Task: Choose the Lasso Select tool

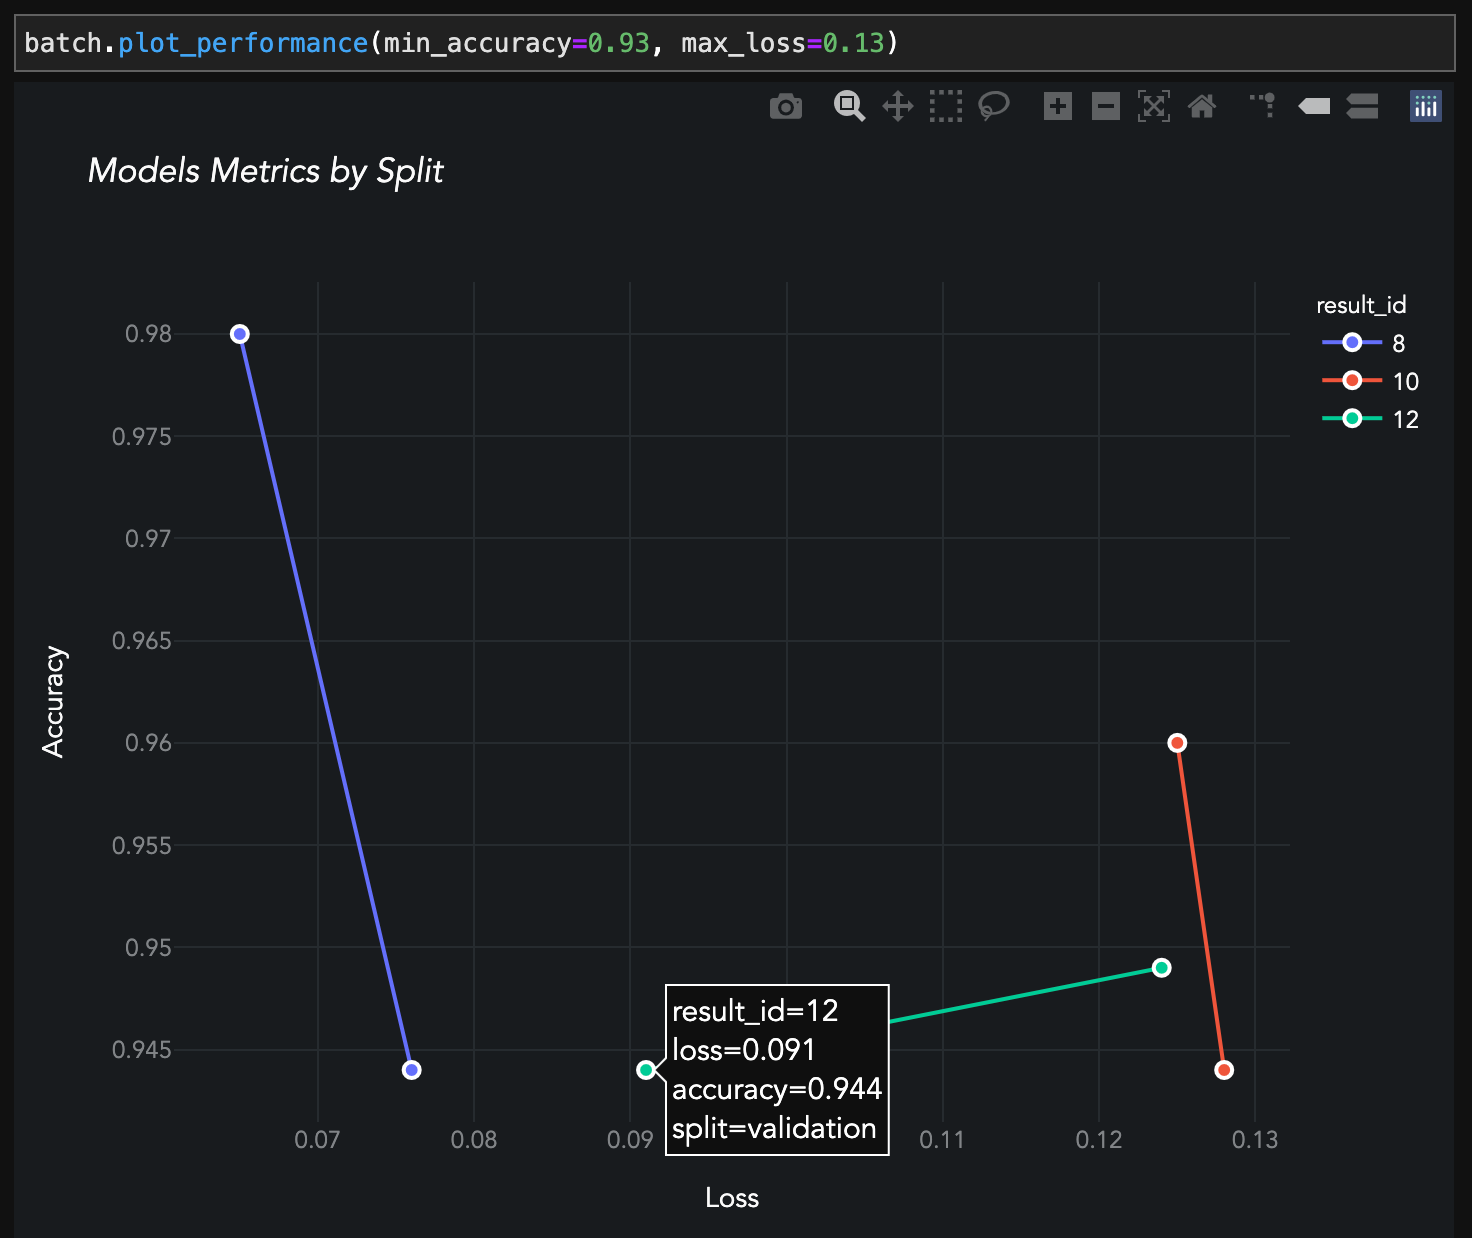Action: pyautogui.click(x=993, y=106)
